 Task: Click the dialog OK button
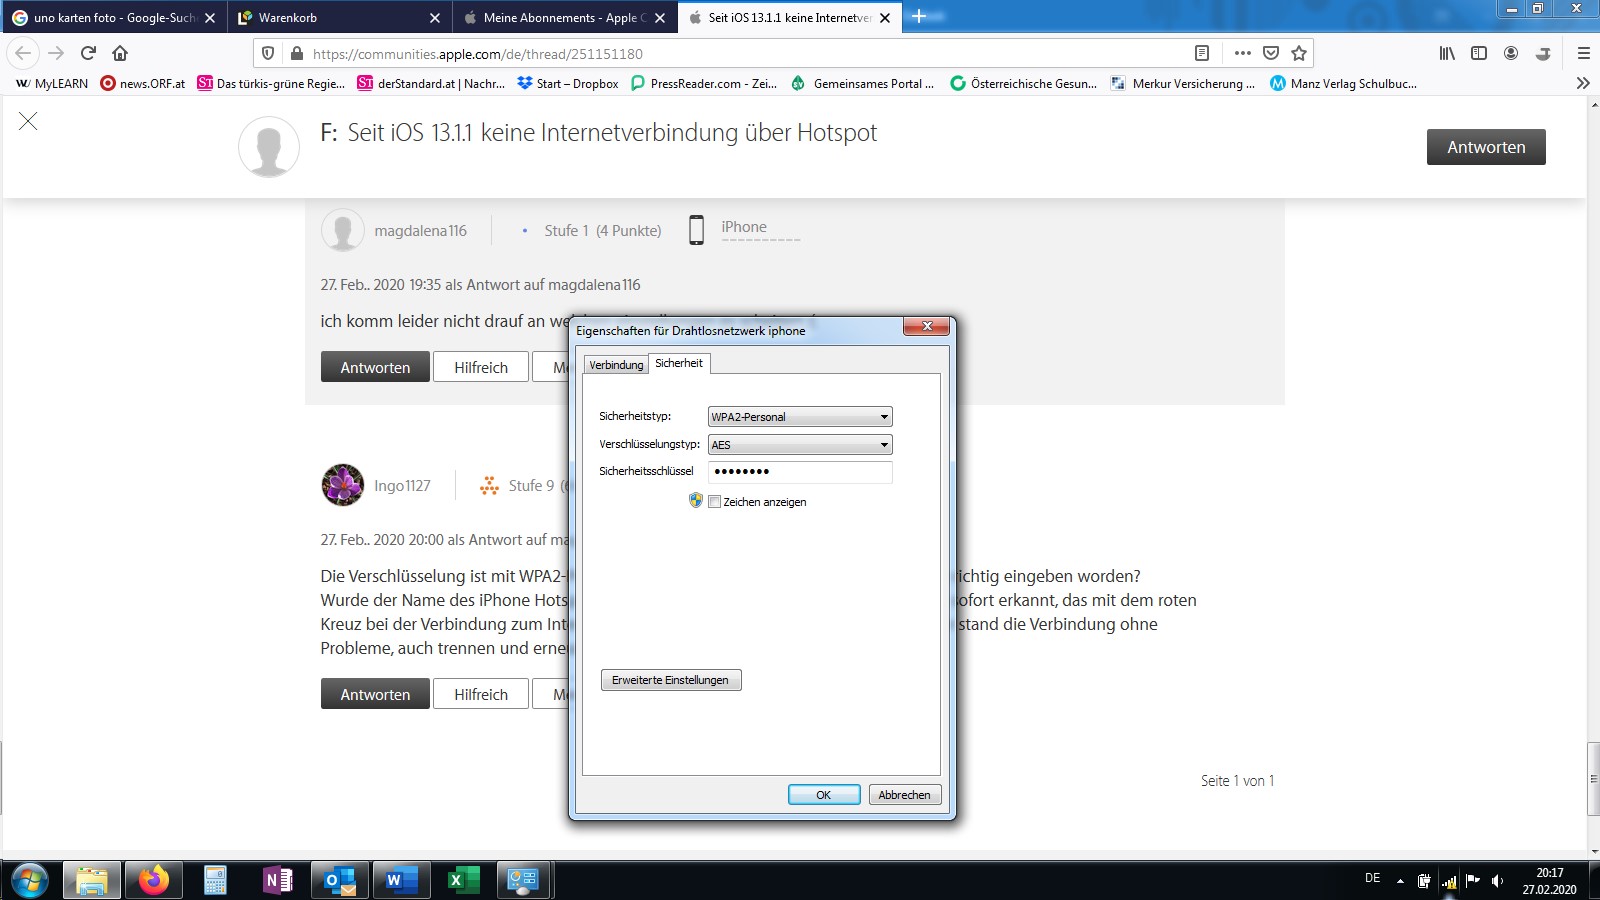pyautogui.click(x=824, y=795)
